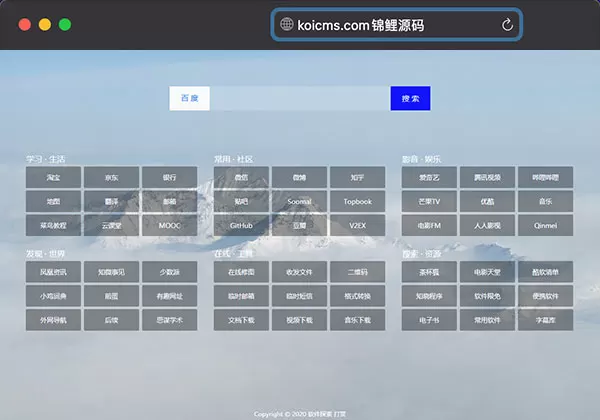Click the MOOC shortcut
The height and width of the screenshot is (420, 600).
[x=170, y=225]
